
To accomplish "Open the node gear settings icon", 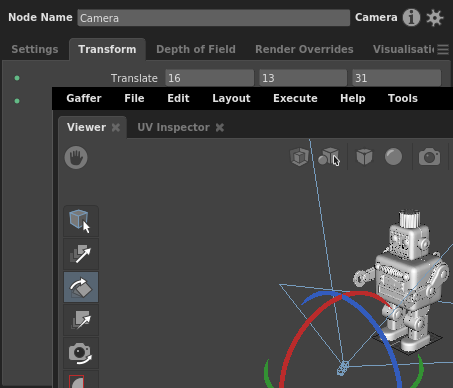I will 435,18.
